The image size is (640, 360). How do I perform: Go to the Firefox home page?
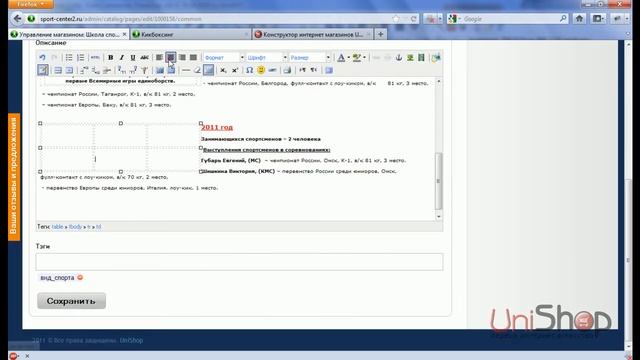579,19
